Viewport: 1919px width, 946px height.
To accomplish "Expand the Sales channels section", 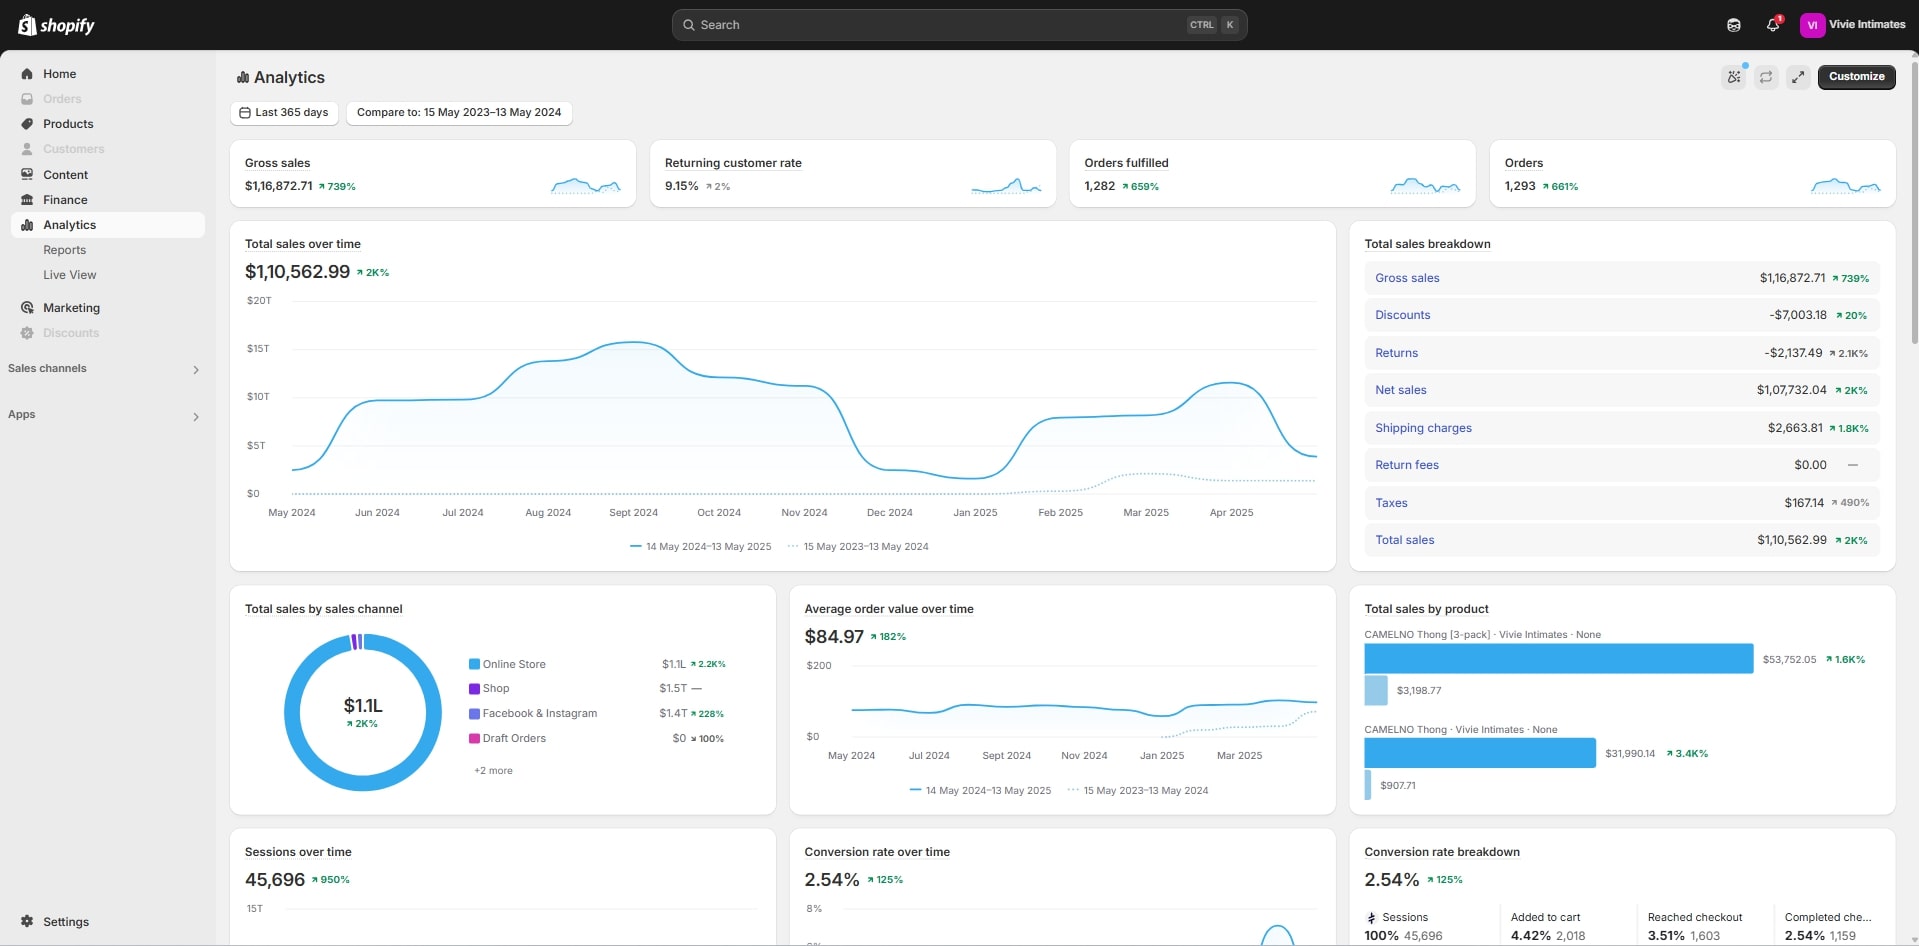I will click(196, 370).
